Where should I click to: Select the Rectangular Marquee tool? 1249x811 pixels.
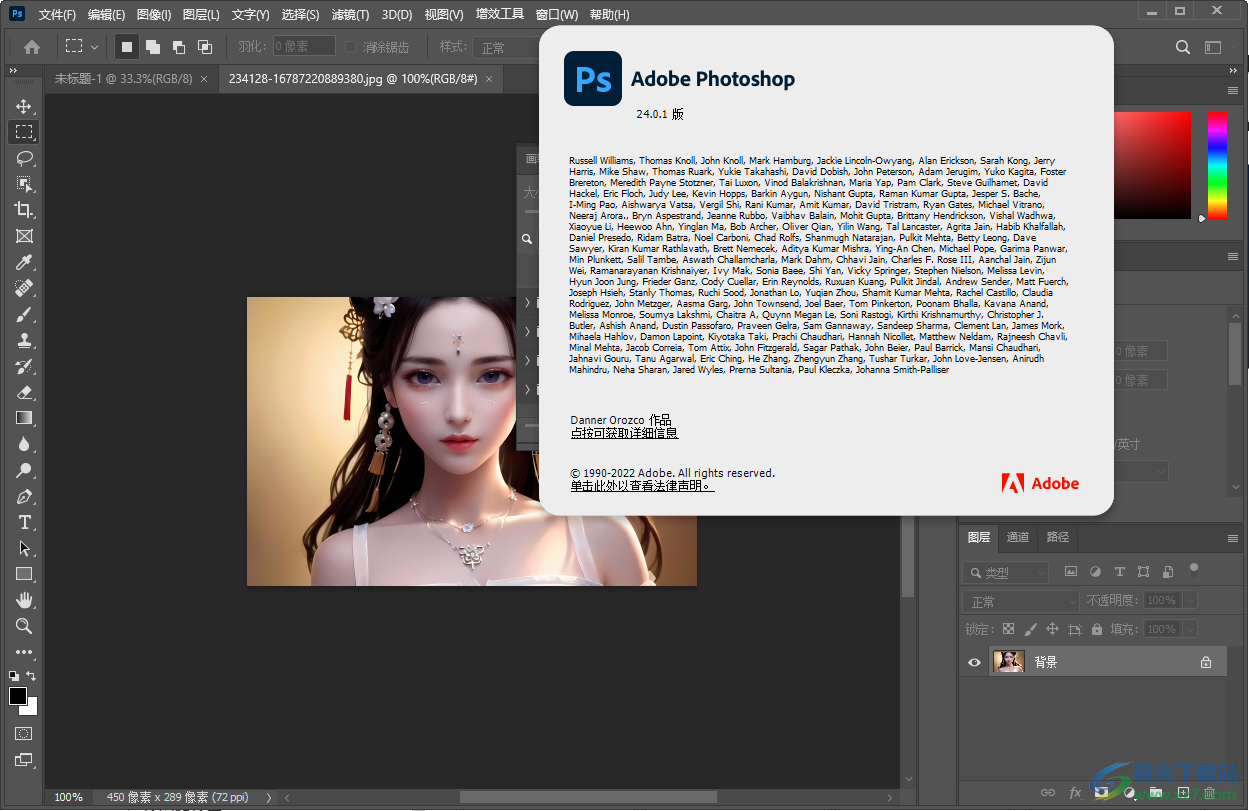tap(24, 131)
